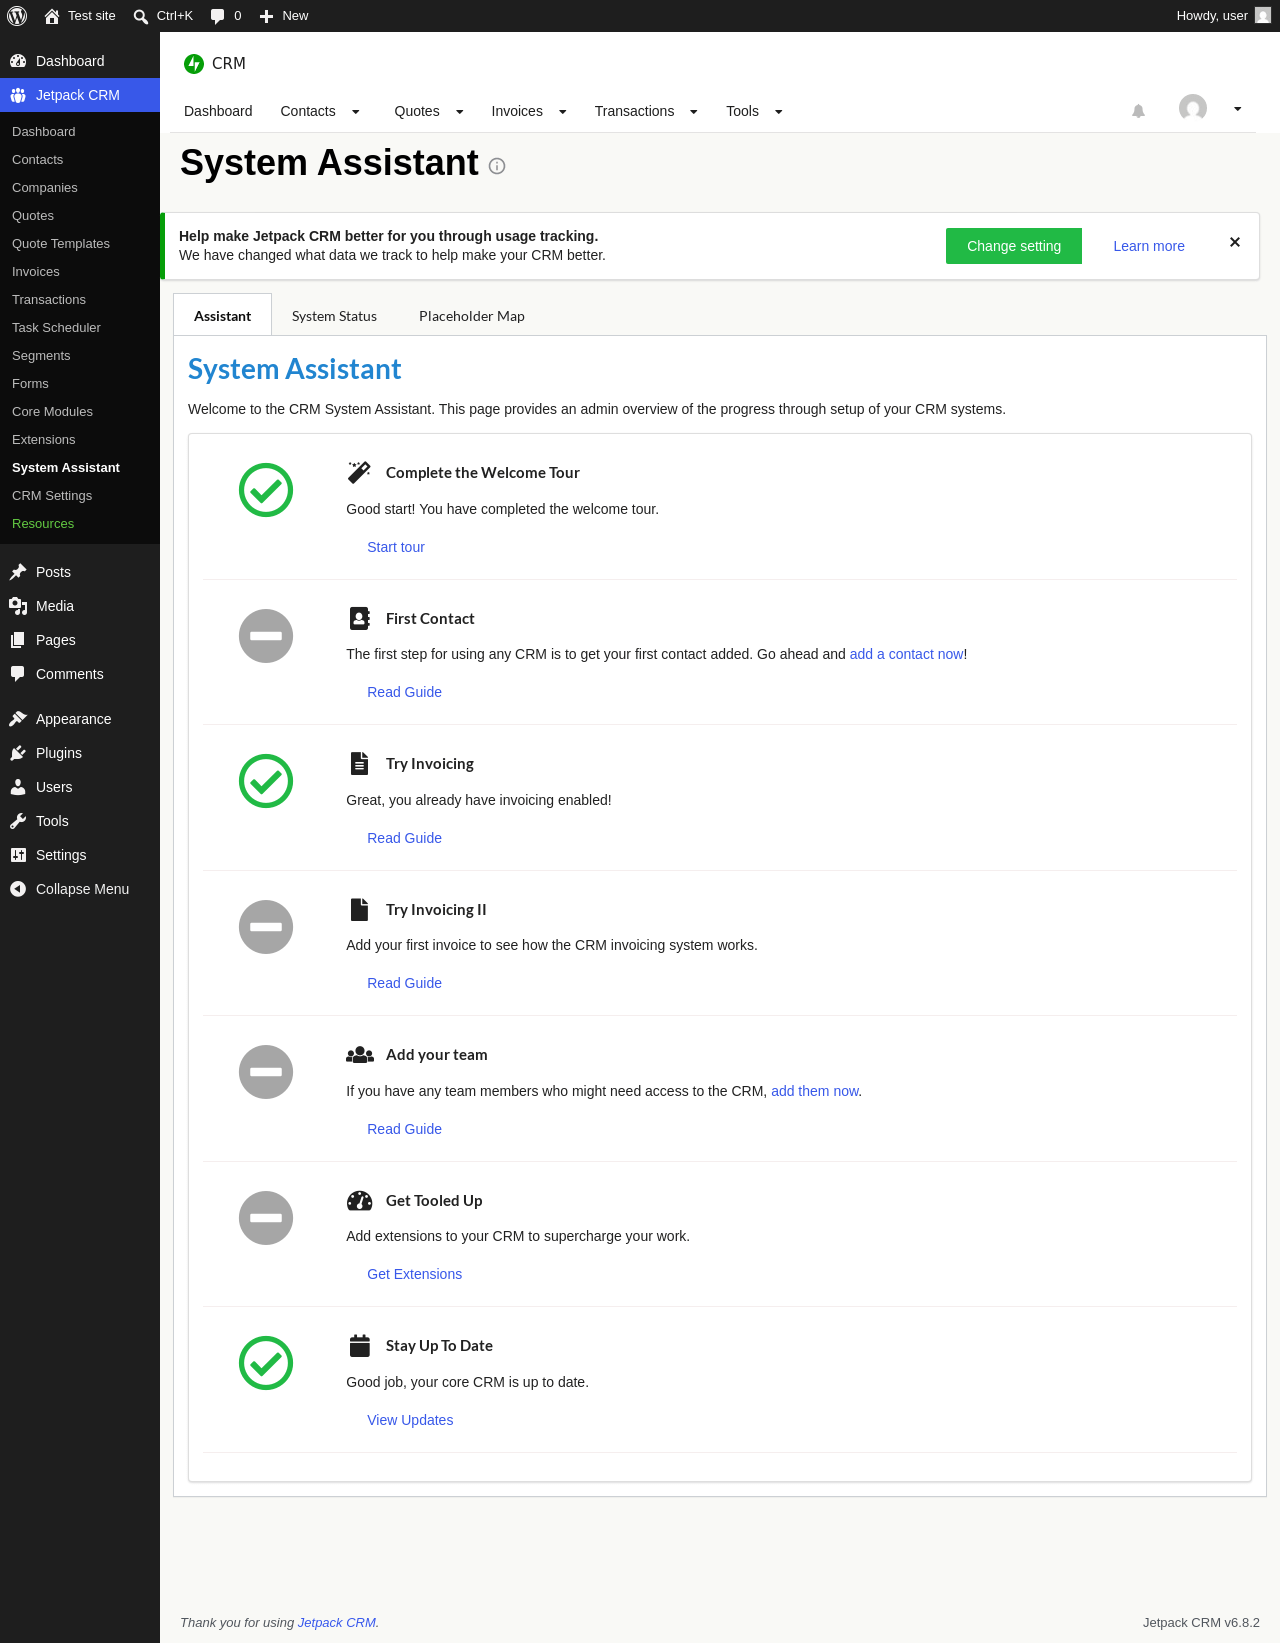Click info icon beside System Assistant title
The width and height of the screenshot is (1280, 1643).
497,166
